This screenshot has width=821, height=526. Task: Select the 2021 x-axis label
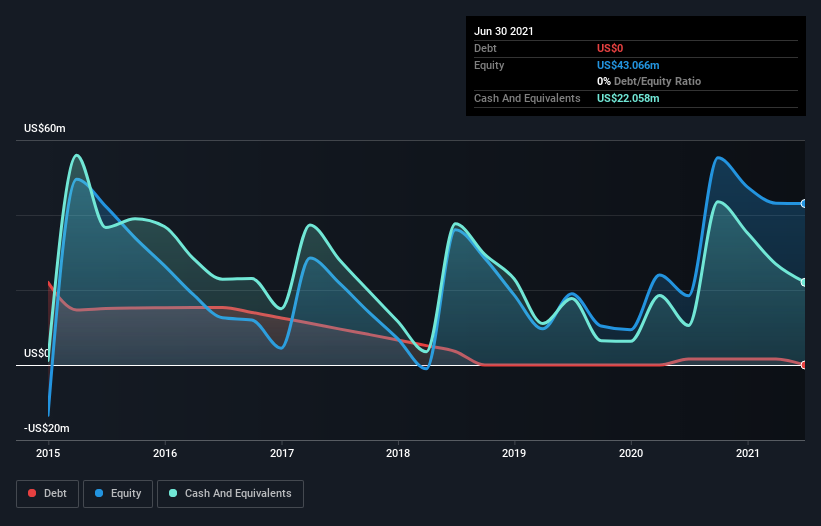(748, 453)
